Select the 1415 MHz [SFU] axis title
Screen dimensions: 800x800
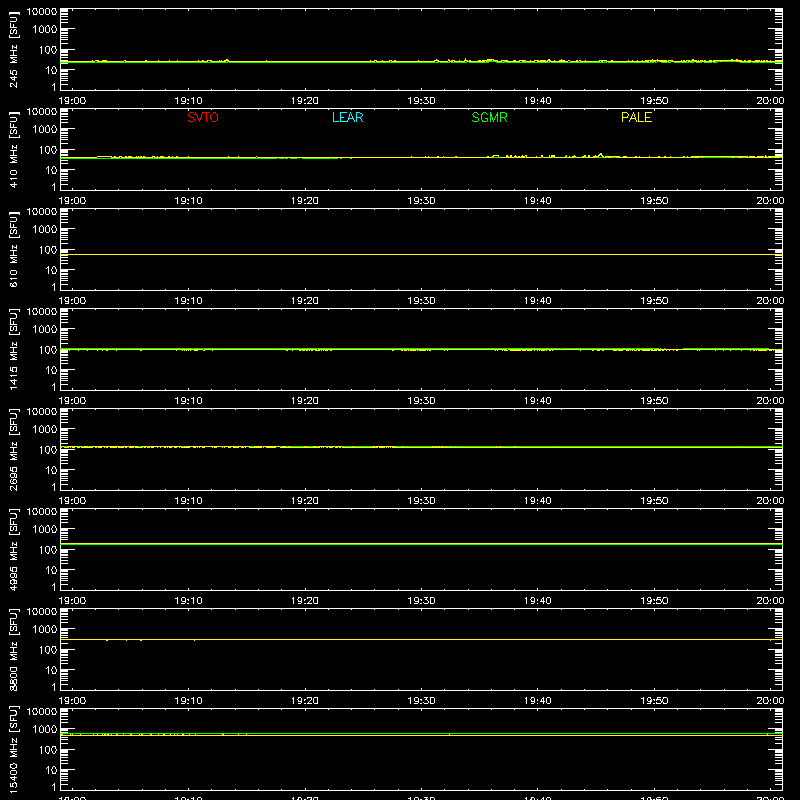(x=13, y=349)
